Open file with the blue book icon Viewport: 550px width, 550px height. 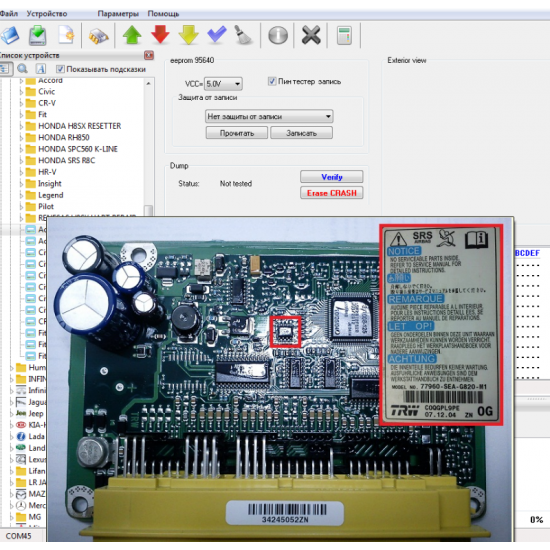tap(10, 35)
